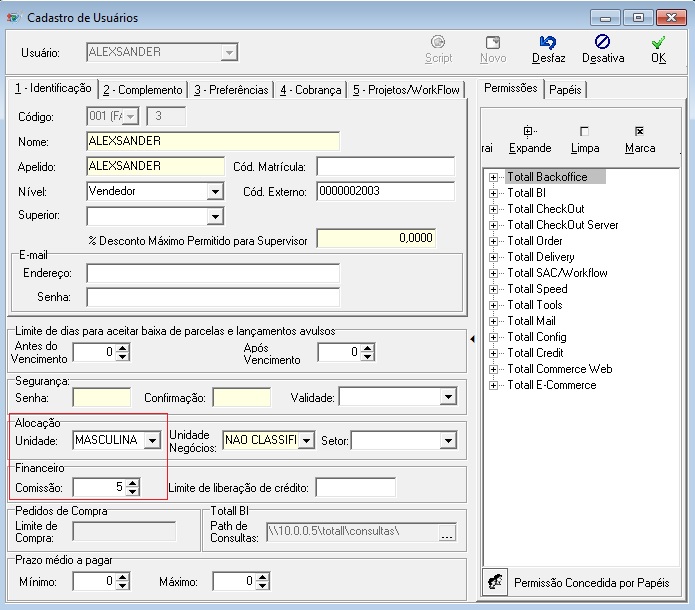Expand the Totall Speed node
The height and width of the screenshot is (610, 695).
(x=493, y=289)
